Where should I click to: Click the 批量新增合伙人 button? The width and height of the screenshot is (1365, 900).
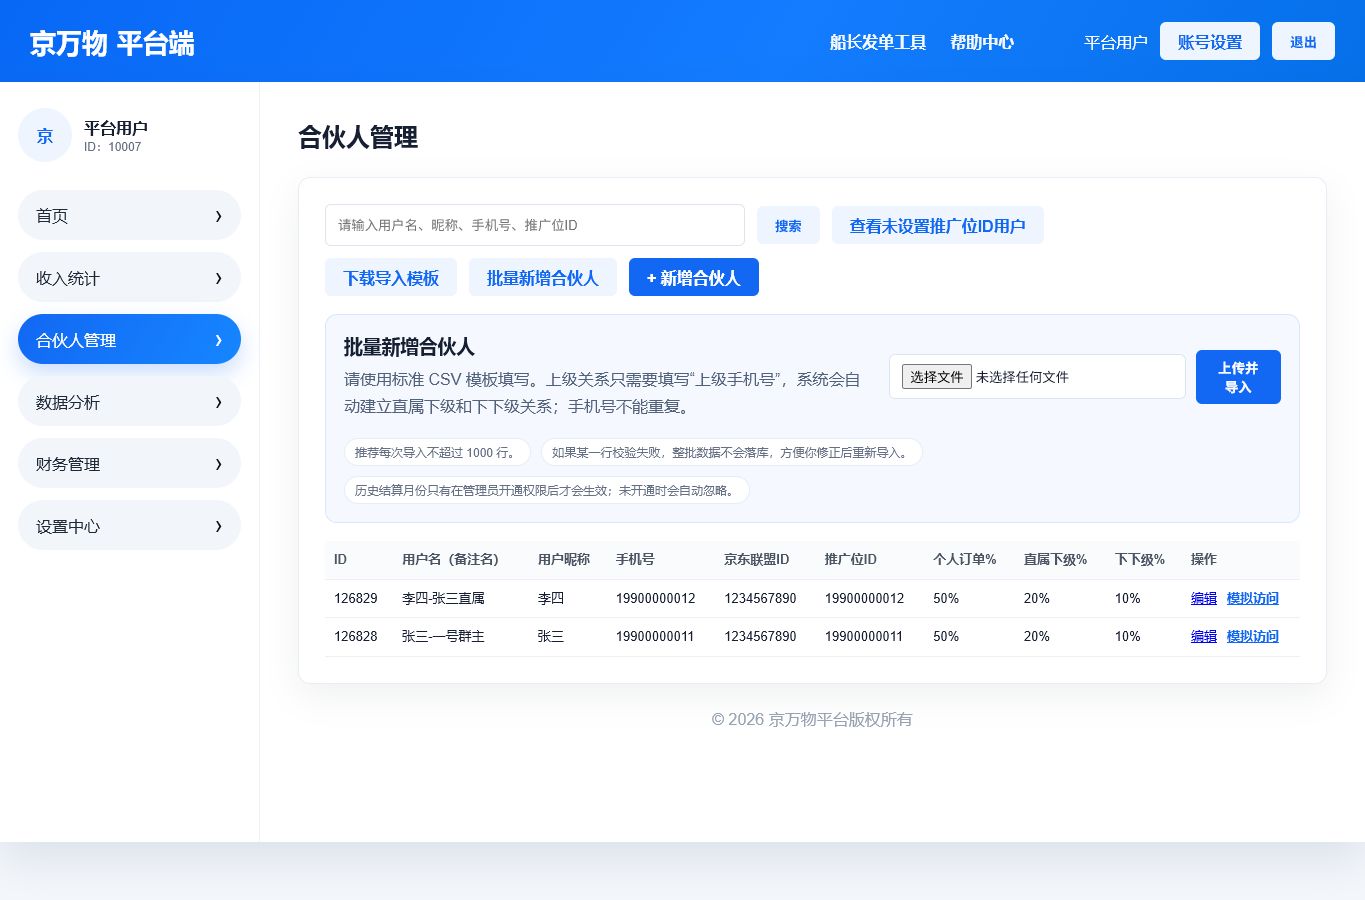(x=543, y=278)
